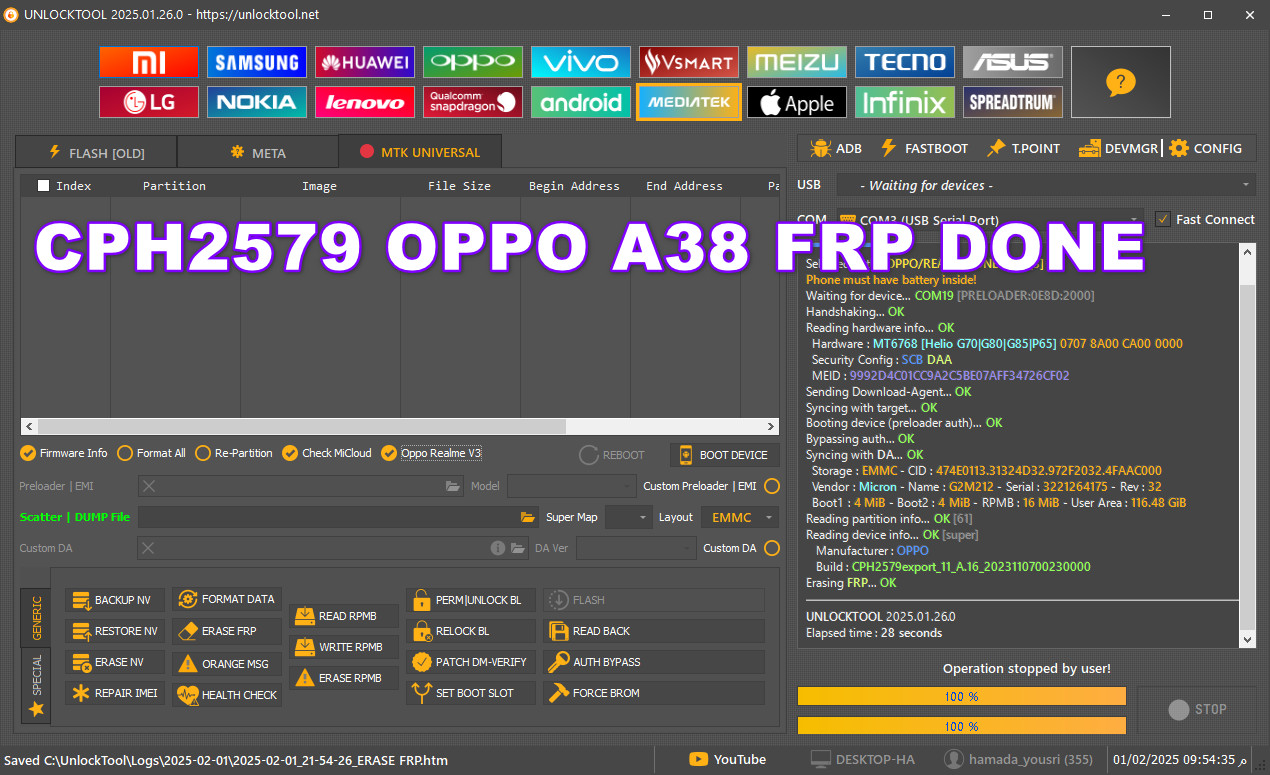Select the Nokia brand icon
The height and width of the screenshot is (775, 1270).
click(257, 102)
